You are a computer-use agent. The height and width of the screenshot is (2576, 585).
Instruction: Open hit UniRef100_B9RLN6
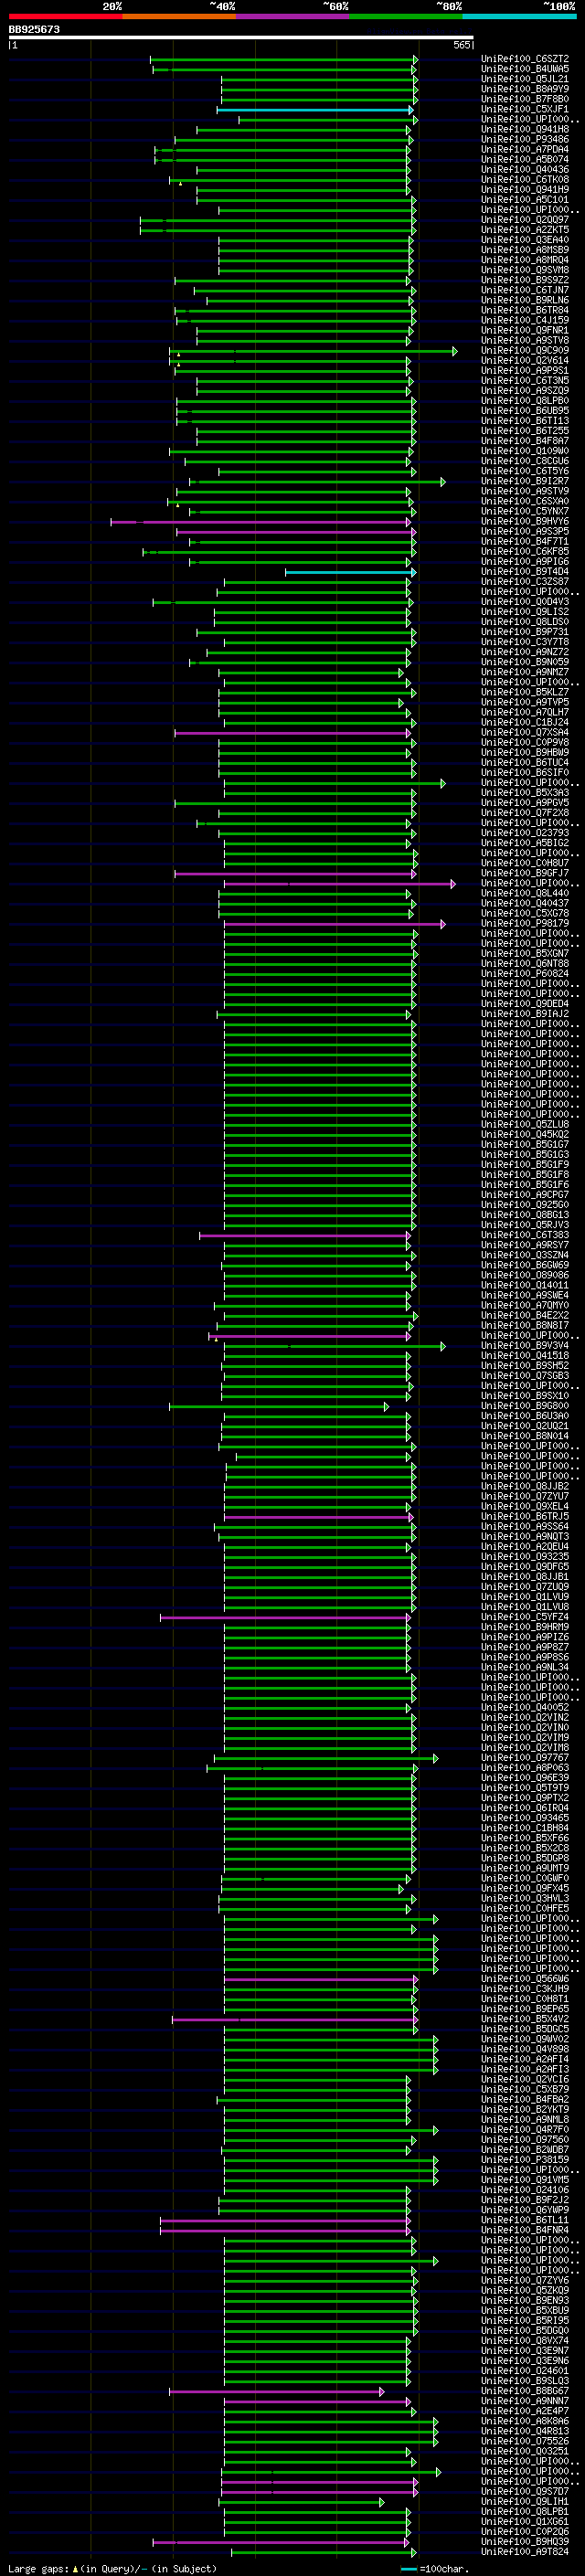[x=524, y=300]
